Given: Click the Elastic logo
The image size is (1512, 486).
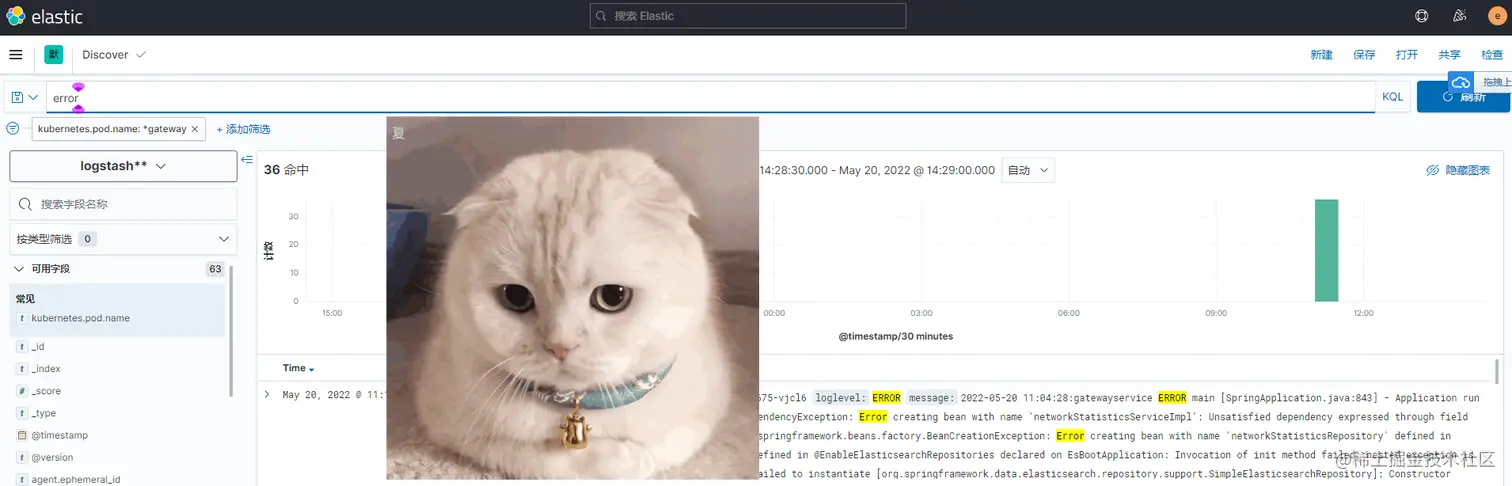Looking at the screenshot, I should (x=44, y=16).
